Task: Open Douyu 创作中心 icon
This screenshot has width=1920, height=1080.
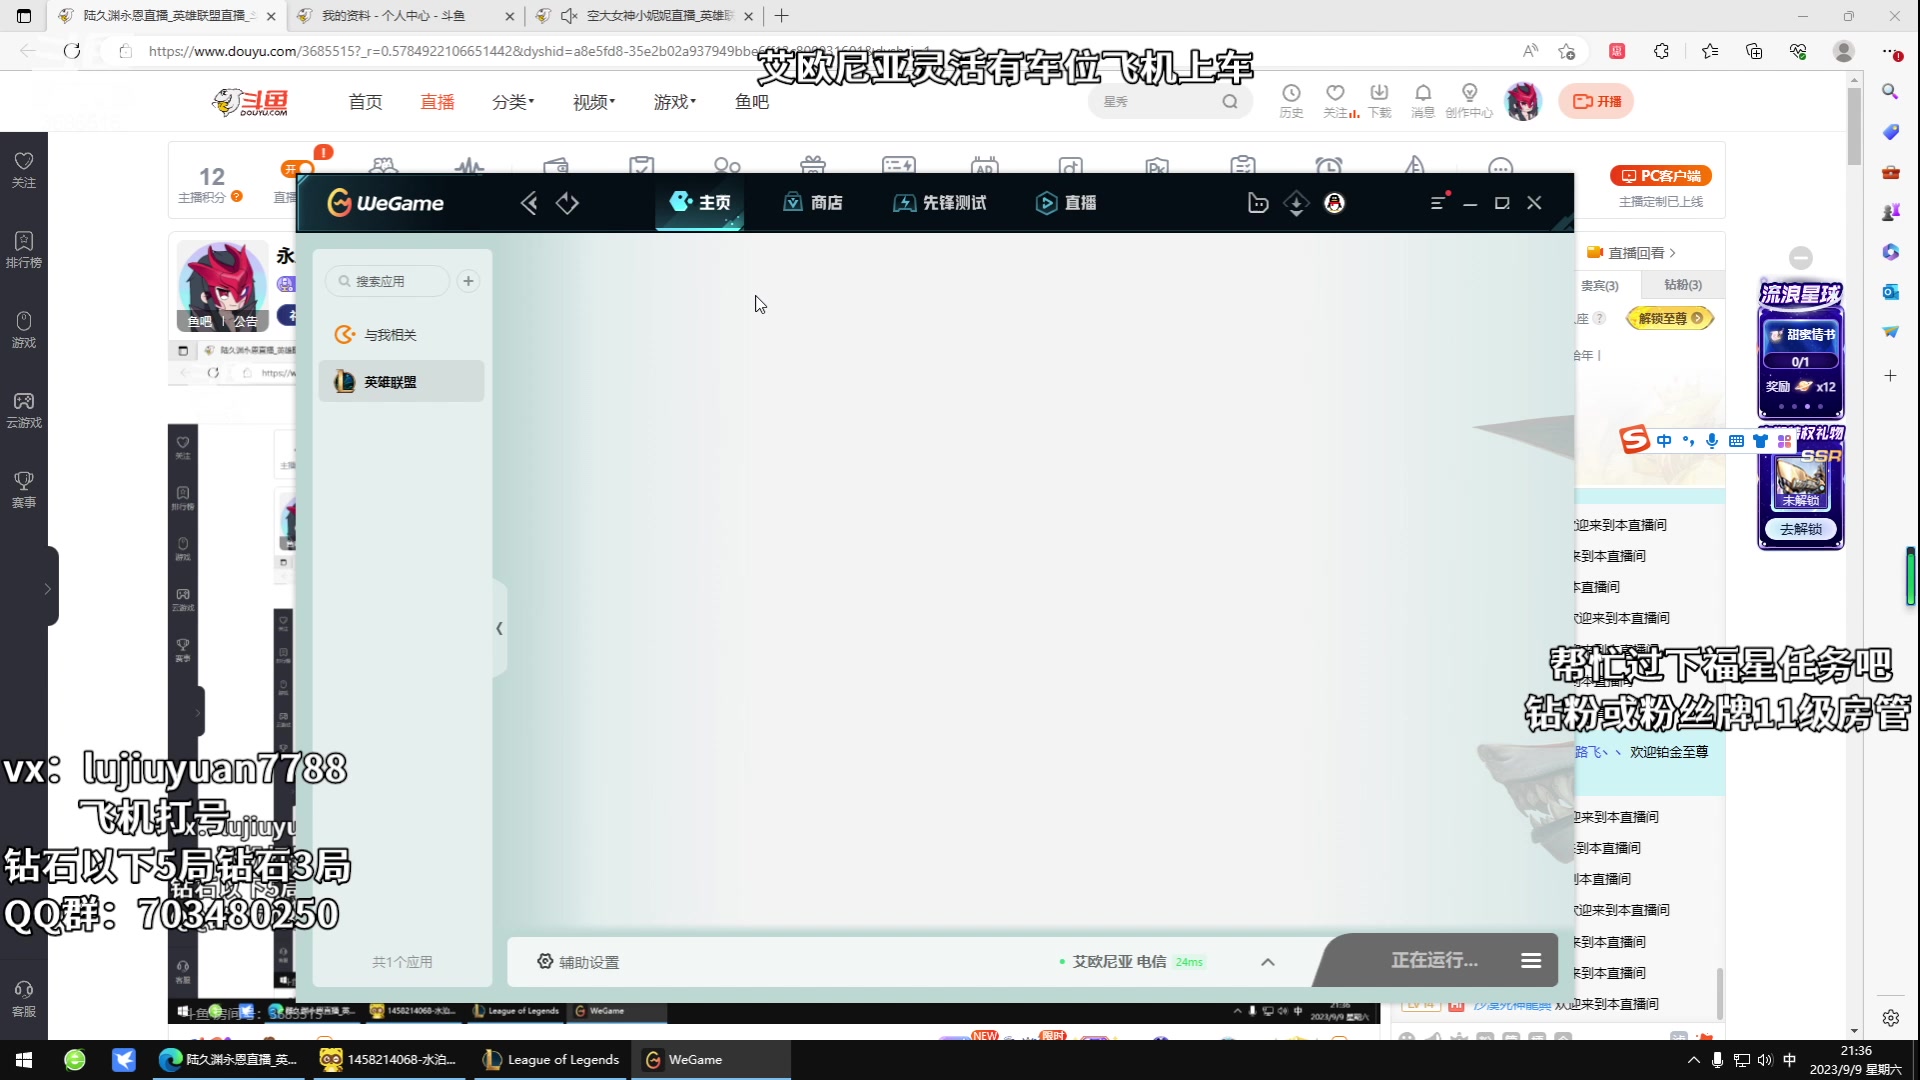Action: (x=1469, y=101)
